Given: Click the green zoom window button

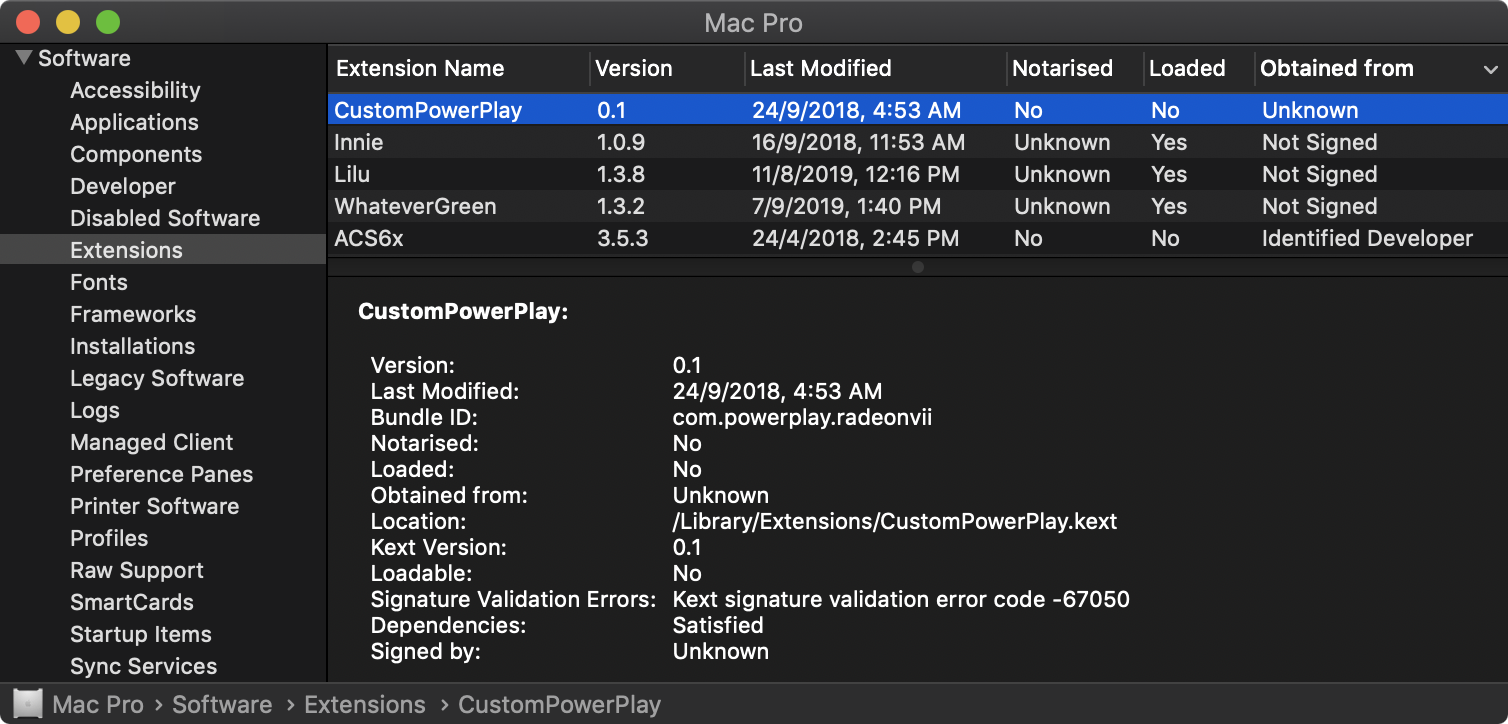Looking at the screenshot, I should click(107, 21).
